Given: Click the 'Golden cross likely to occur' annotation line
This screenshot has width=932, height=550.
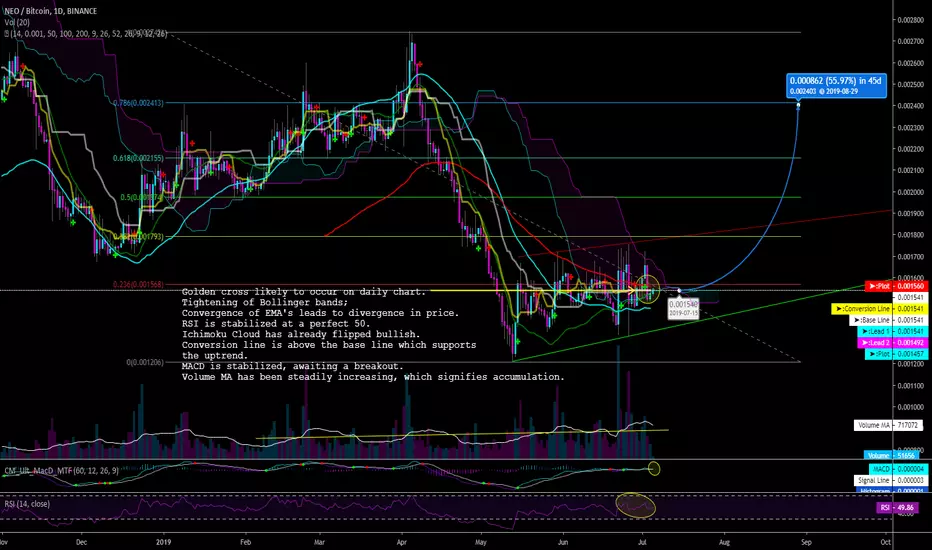Looking at the screenshot, I should click(304, 292).
